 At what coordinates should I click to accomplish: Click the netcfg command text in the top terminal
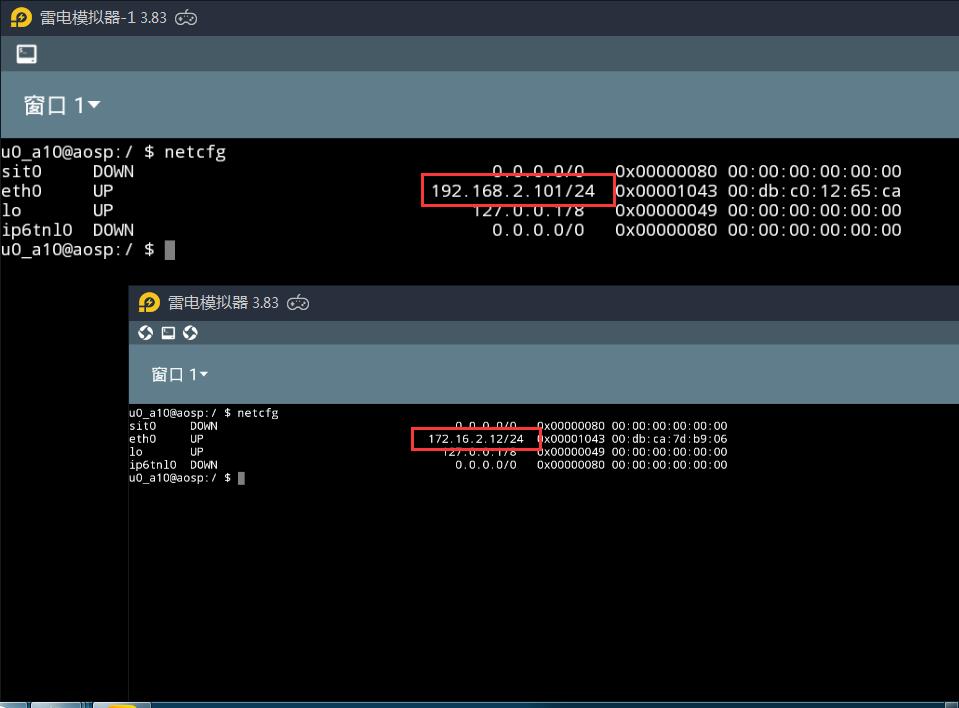coord(195,152)
